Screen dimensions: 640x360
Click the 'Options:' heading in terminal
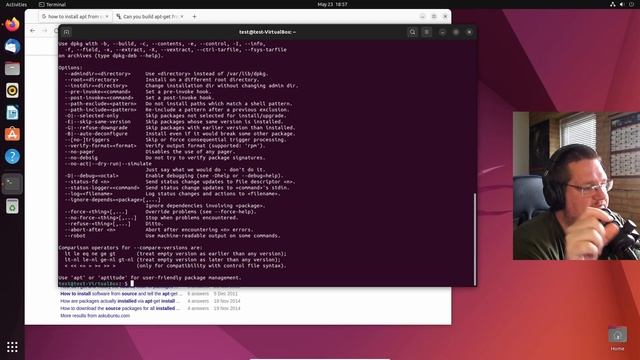[70, 68]
